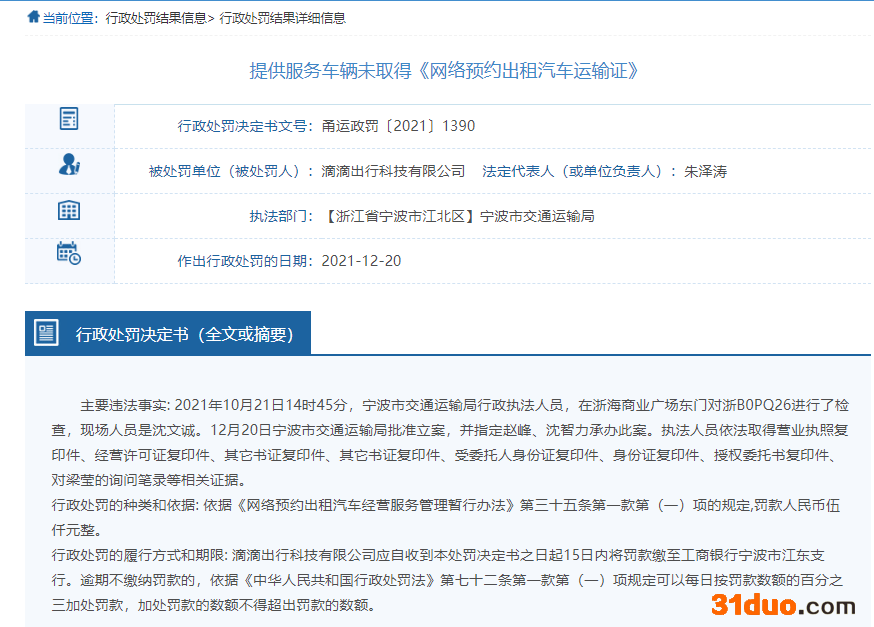Click the building icon beside 执法部门

[68, 210]
